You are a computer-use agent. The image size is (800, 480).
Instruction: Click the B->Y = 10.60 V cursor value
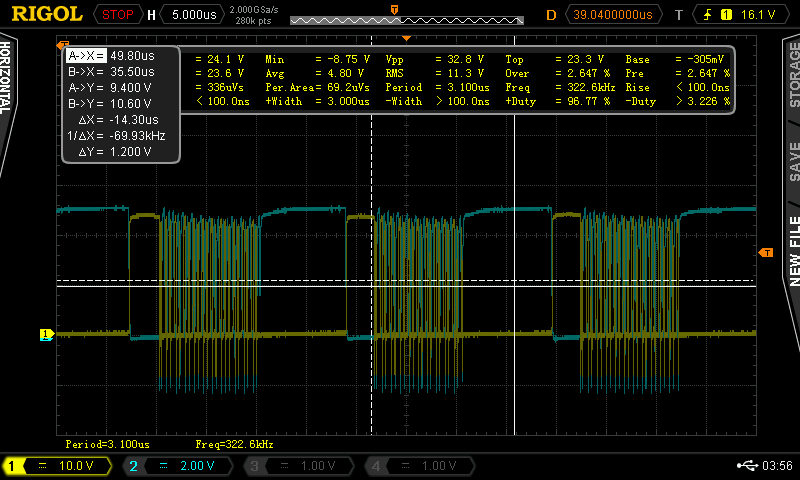click(110, 104)
